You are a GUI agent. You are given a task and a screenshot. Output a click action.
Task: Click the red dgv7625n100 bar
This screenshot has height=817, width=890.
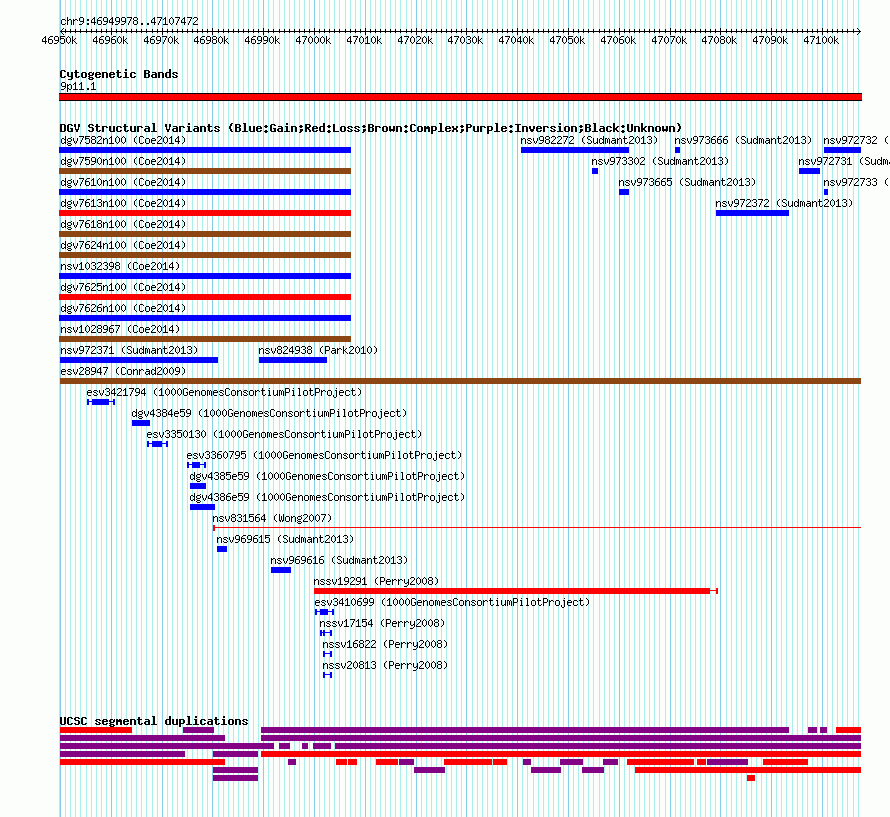(x=205, y=297)
